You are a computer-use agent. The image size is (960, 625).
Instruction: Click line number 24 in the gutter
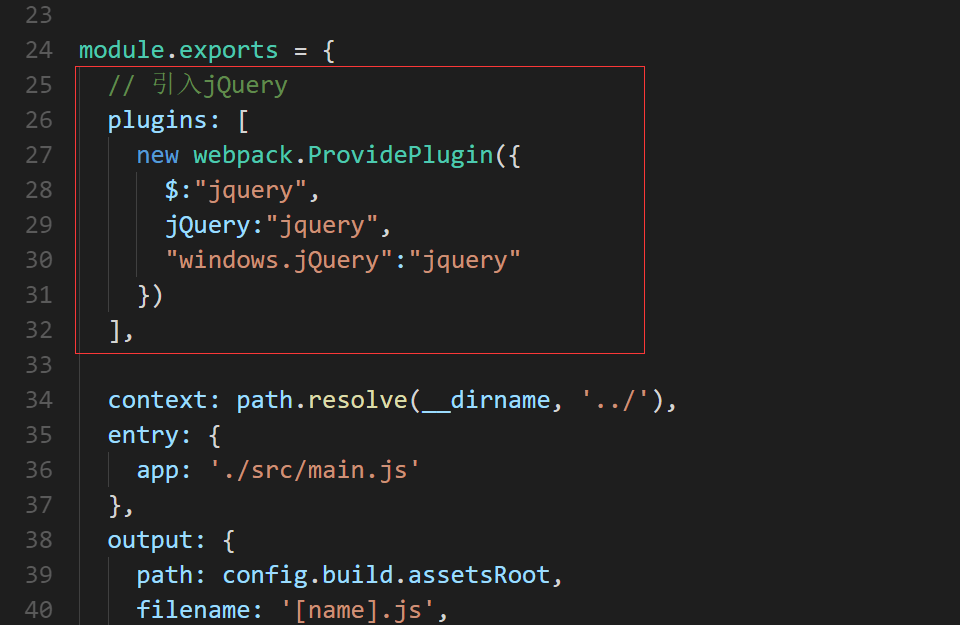39,50
